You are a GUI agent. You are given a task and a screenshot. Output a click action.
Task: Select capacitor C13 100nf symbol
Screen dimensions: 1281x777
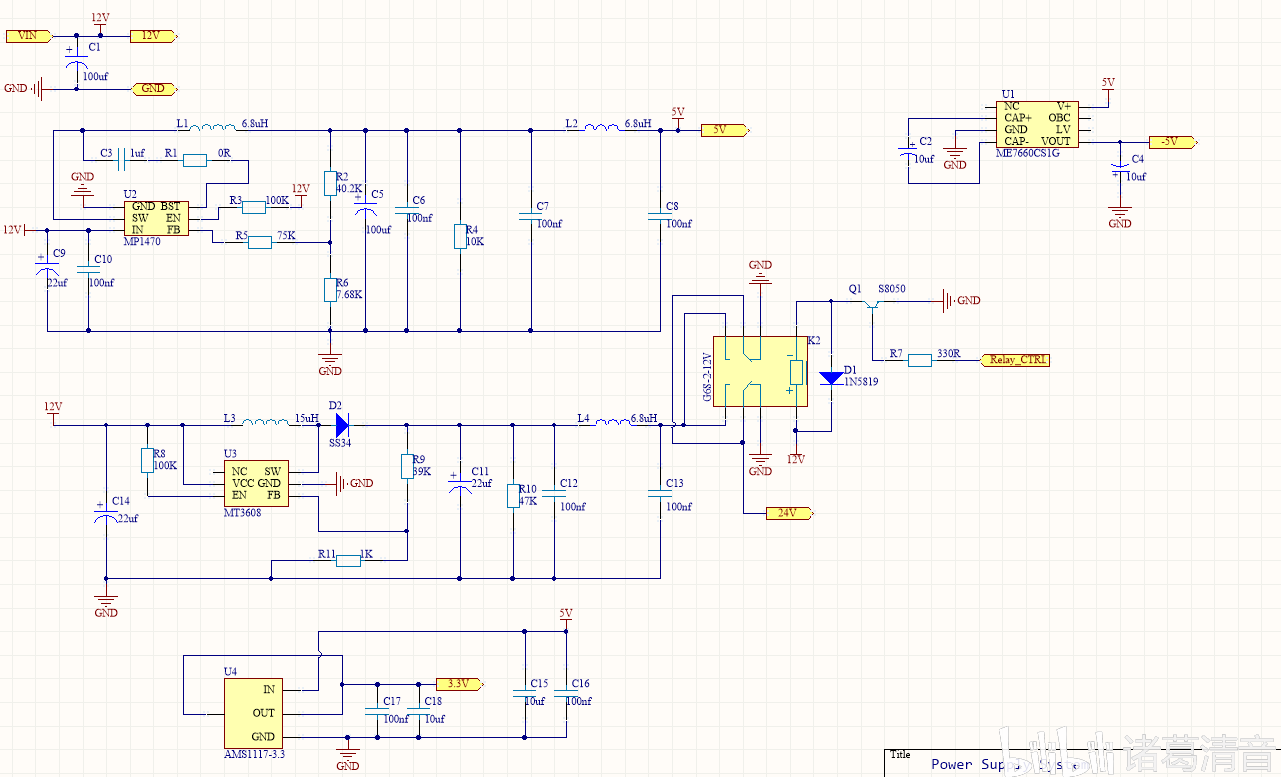pyautogui.click(x=660, y=491)
